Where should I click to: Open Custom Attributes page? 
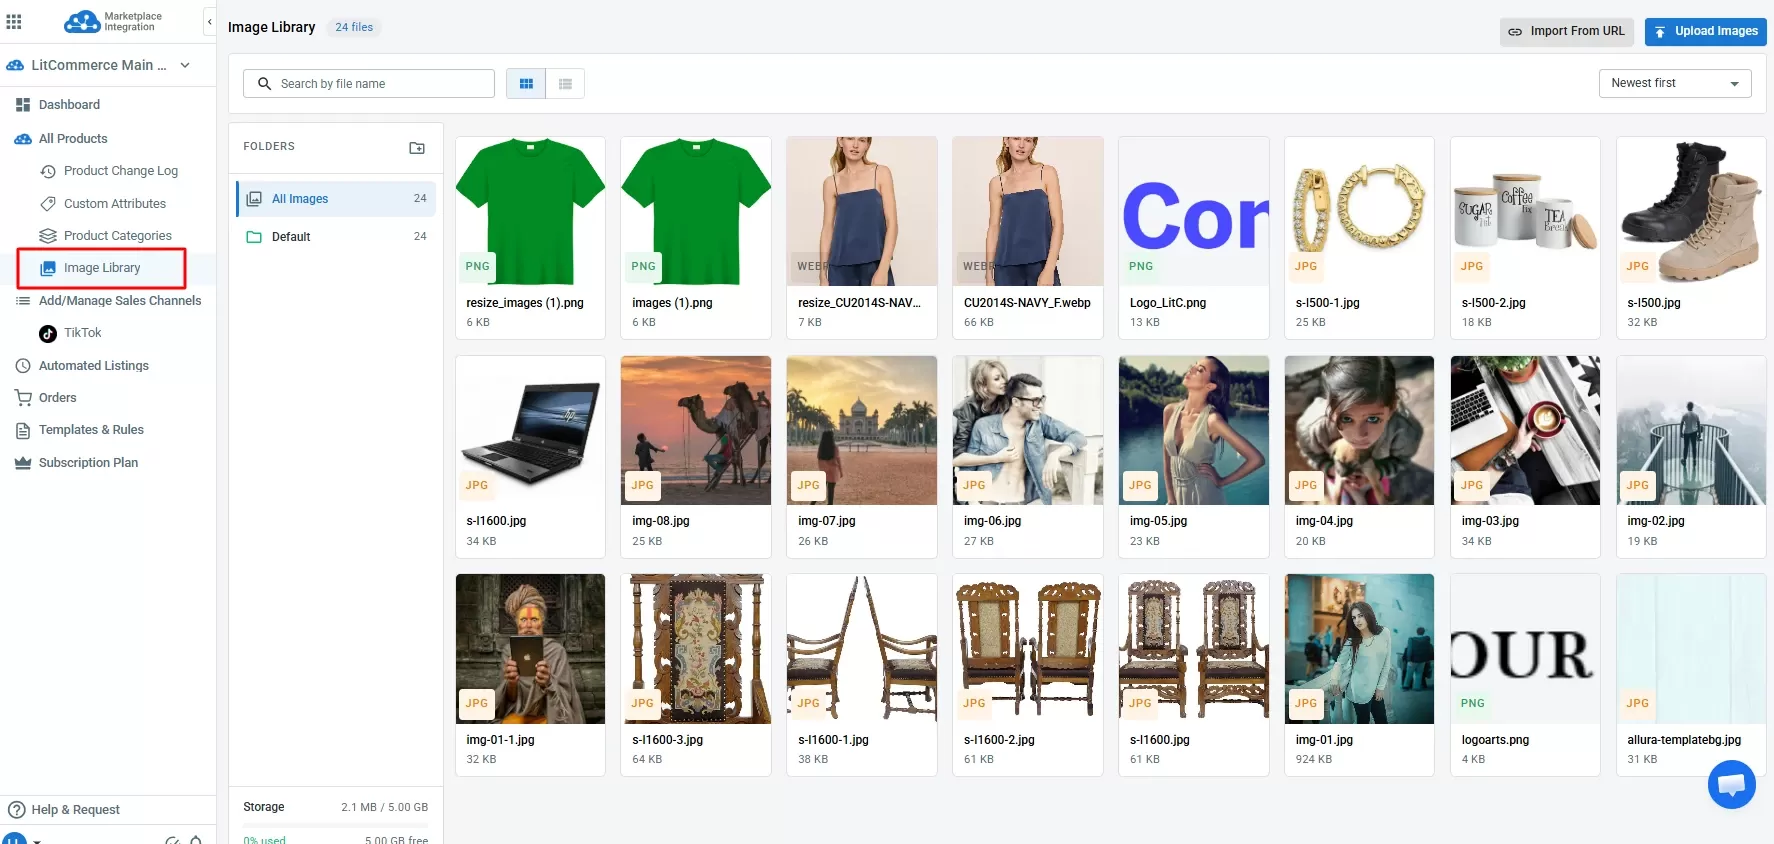114,204
